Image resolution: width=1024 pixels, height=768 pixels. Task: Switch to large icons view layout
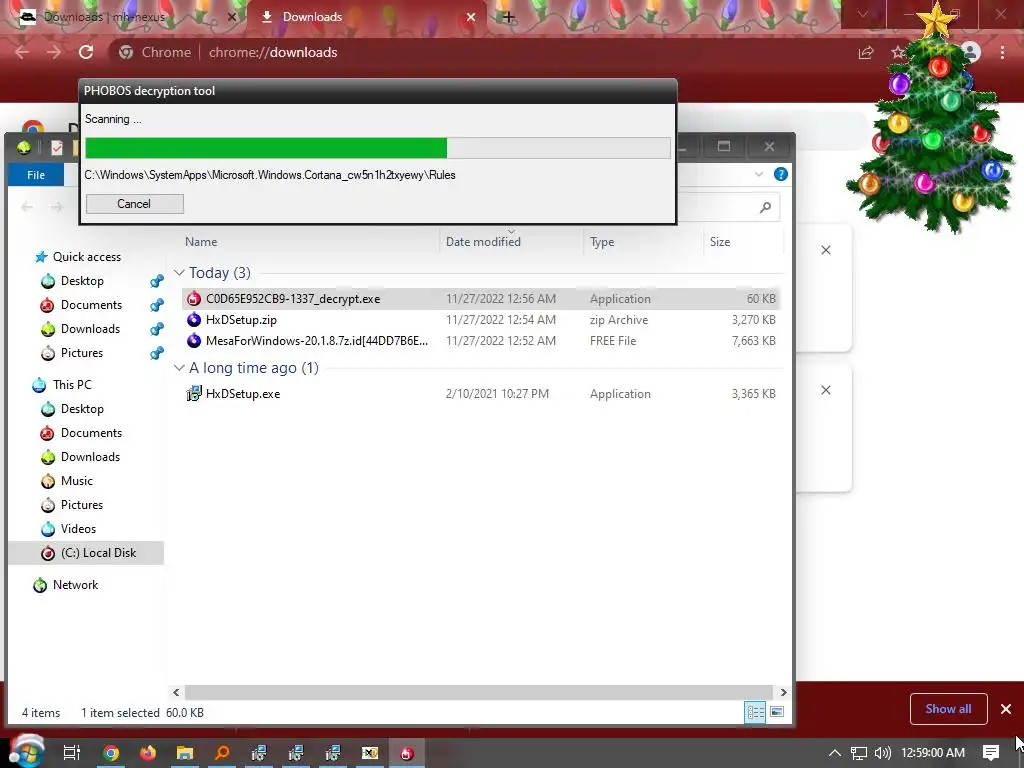pos(776,712)
